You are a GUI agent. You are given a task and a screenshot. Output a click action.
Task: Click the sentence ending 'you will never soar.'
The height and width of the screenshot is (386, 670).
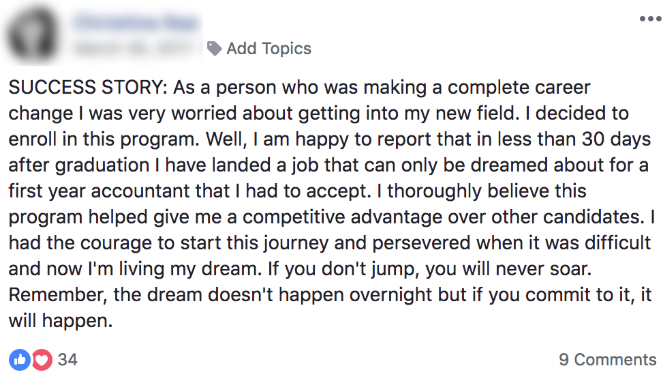(x=429, y=269)
